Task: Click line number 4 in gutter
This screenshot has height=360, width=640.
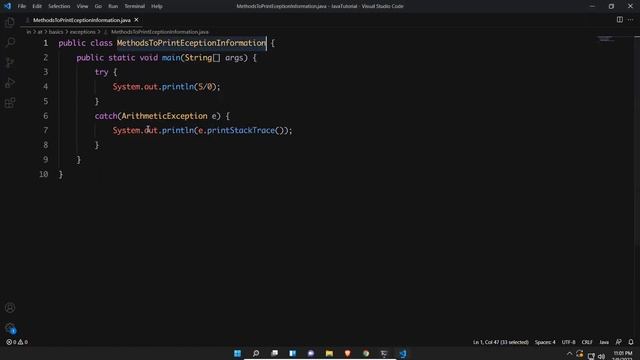Action: (x=45, y=87)
